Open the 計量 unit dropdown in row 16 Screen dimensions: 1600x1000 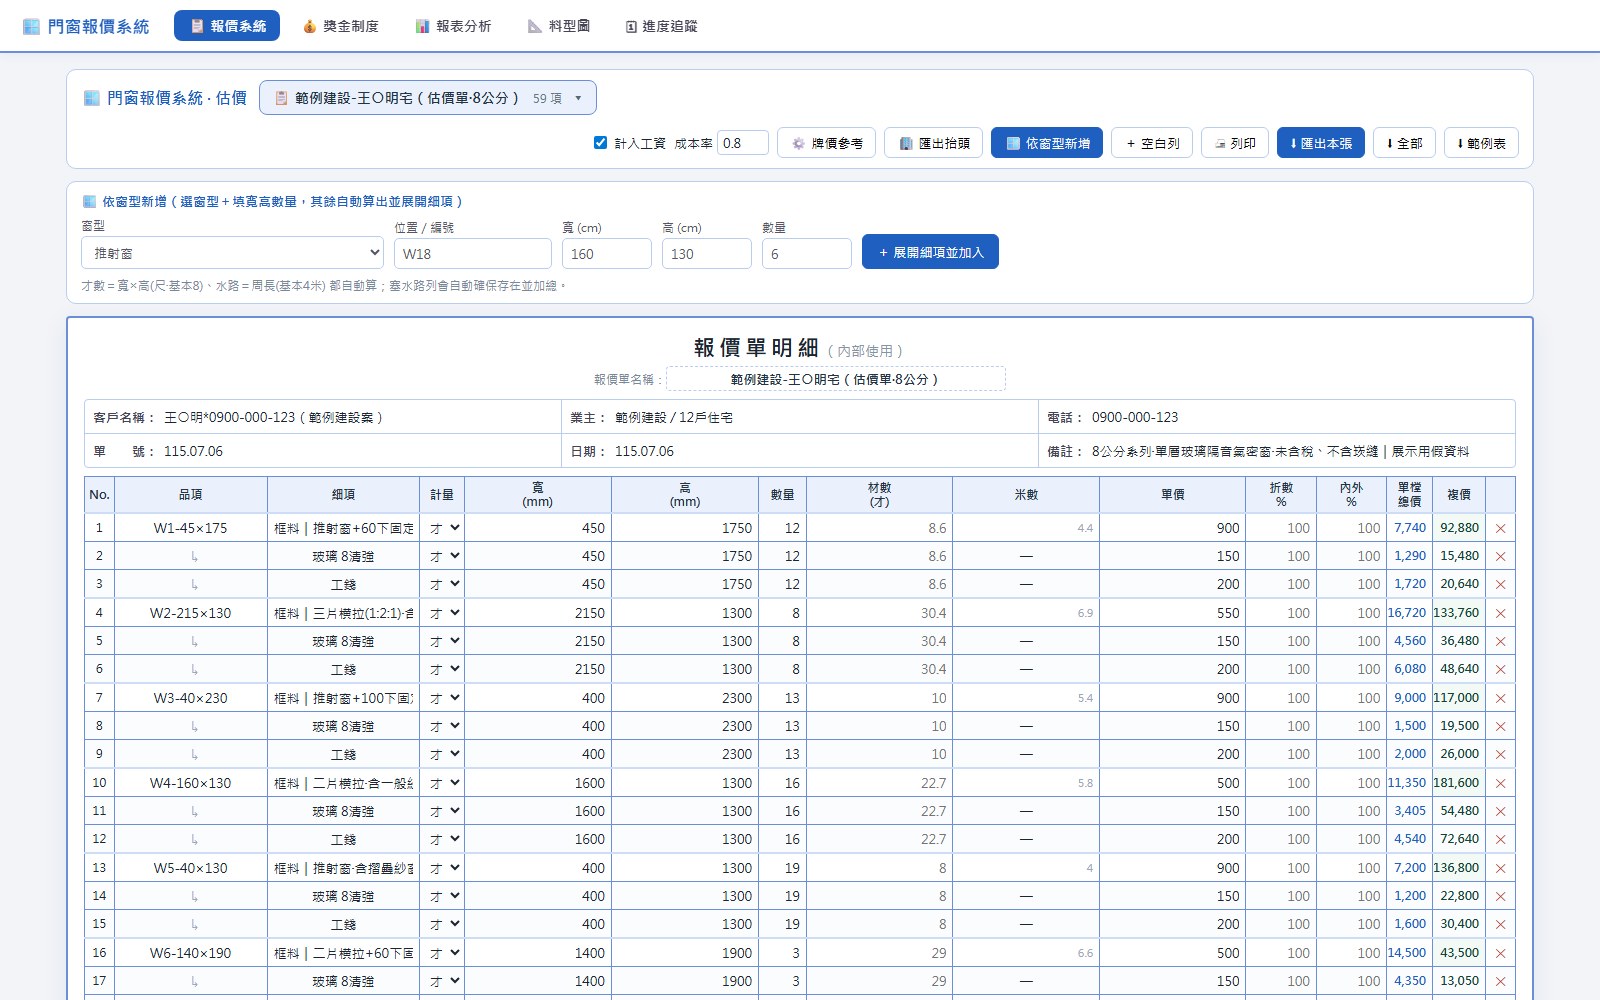[x=443, y=953]
